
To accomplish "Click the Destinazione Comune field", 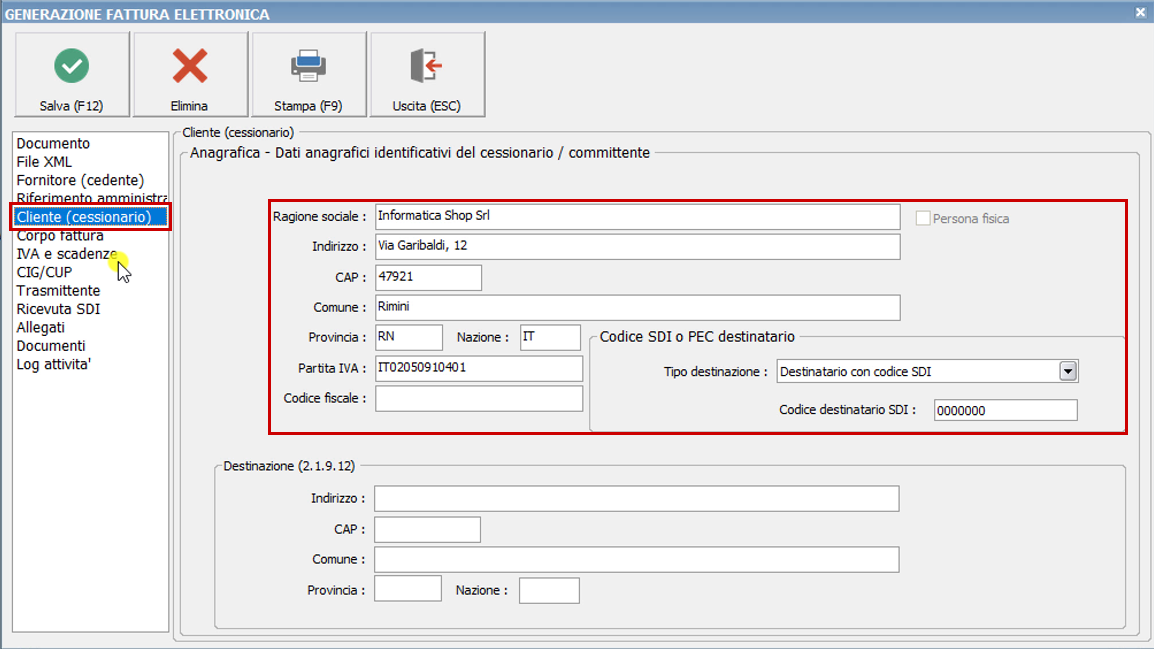I will point(635,559).
